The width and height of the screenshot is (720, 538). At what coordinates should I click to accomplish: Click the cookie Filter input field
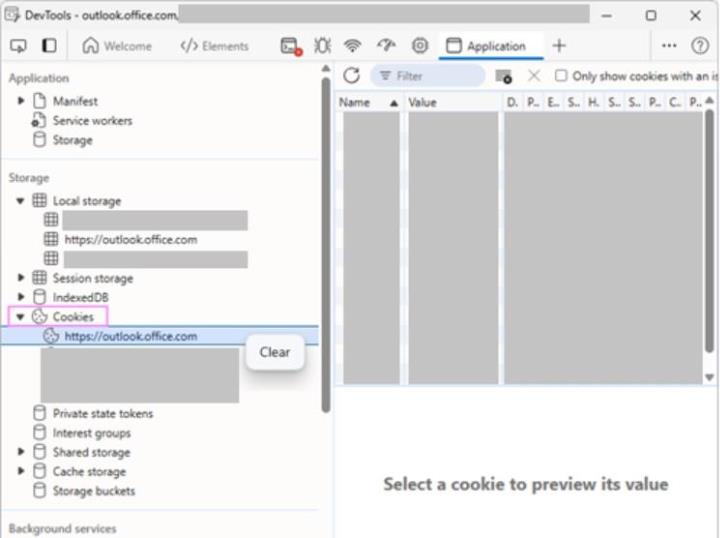[x=428, y=76]
